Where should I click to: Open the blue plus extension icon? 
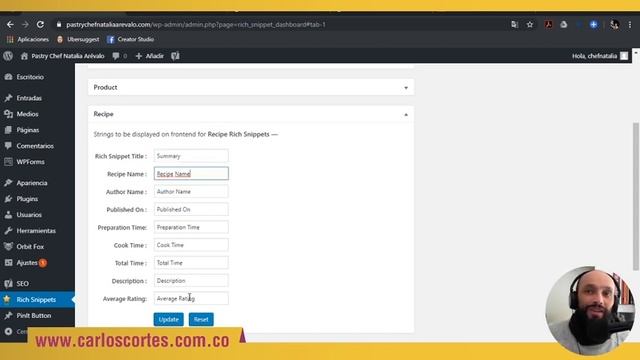click(x=593, y=24)
